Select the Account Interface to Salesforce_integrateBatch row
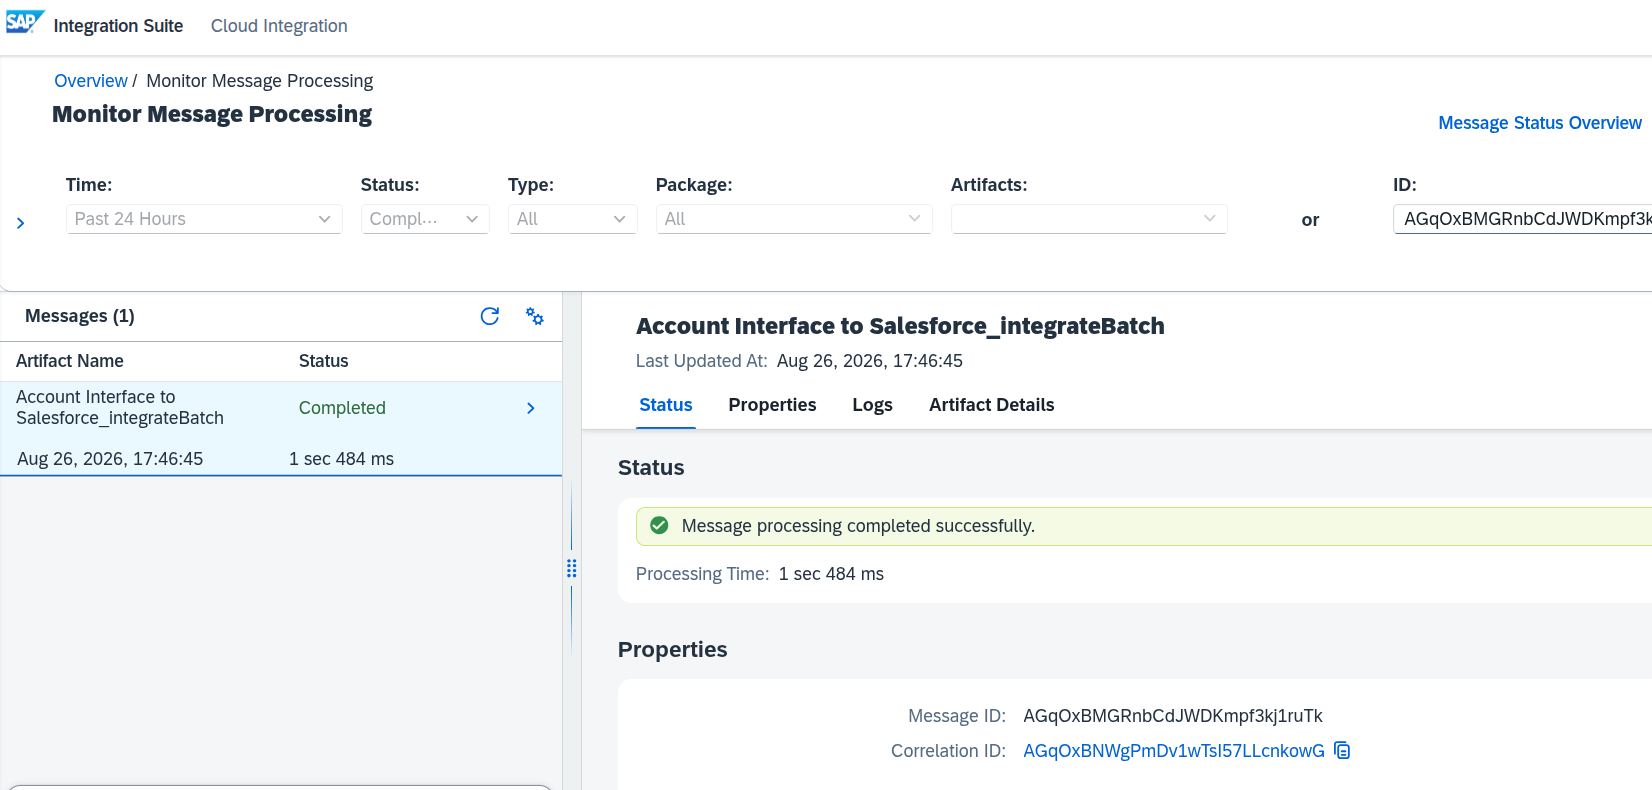 pos(280,428)
